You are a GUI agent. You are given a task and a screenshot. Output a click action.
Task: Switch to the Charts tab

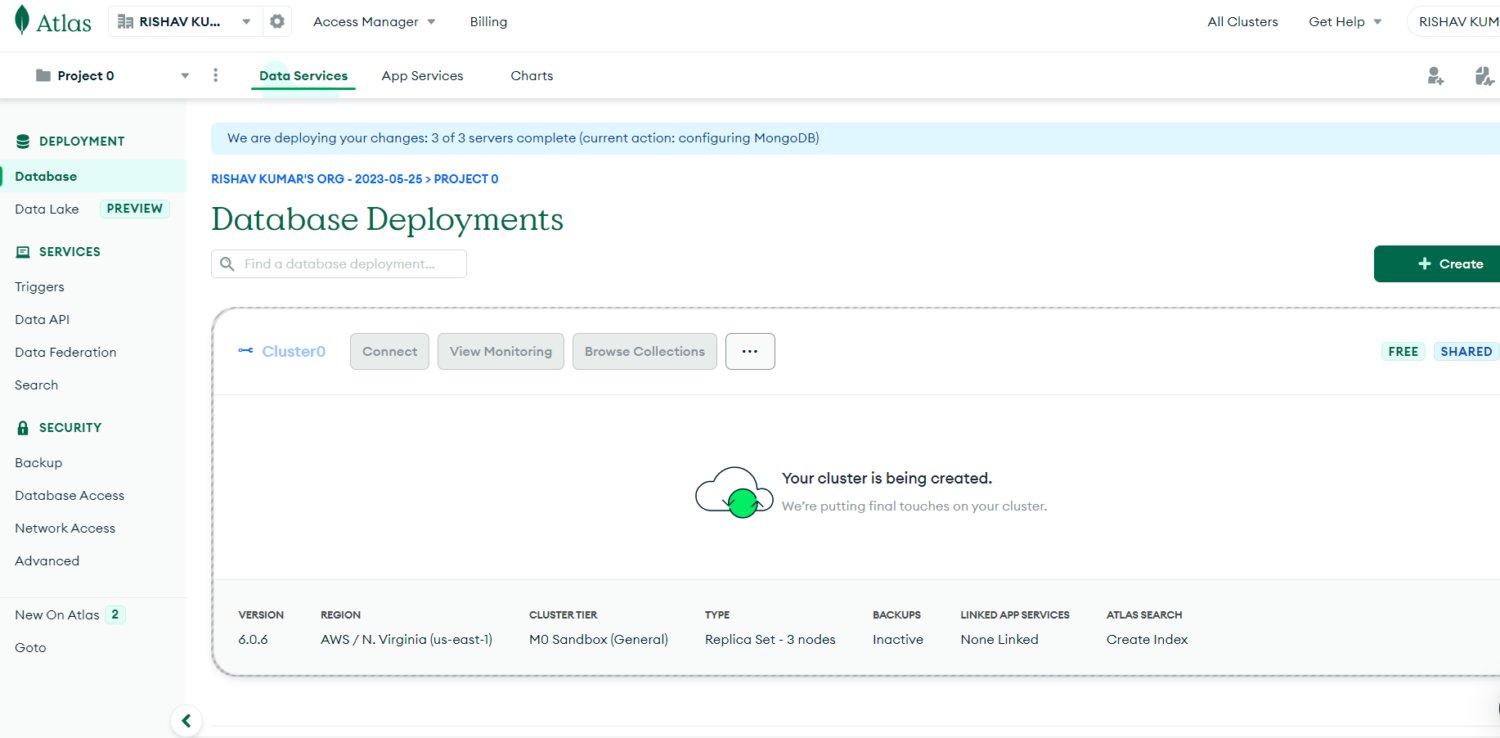532,75
